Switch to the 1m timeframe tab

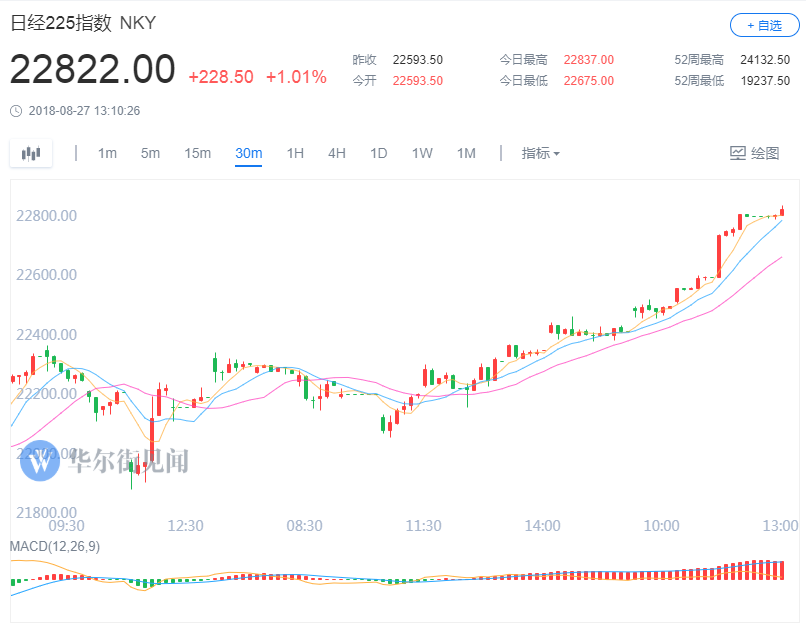tap(107, 153)
